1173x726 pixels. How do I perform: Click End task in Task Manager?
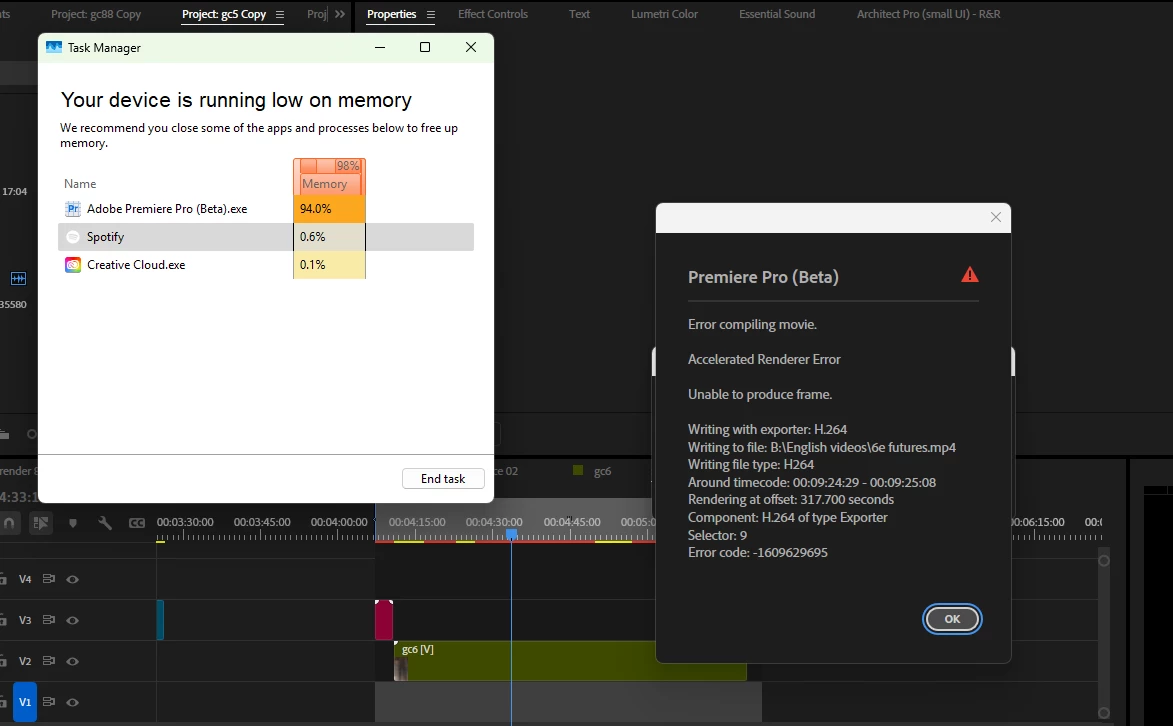click(443, 478)
